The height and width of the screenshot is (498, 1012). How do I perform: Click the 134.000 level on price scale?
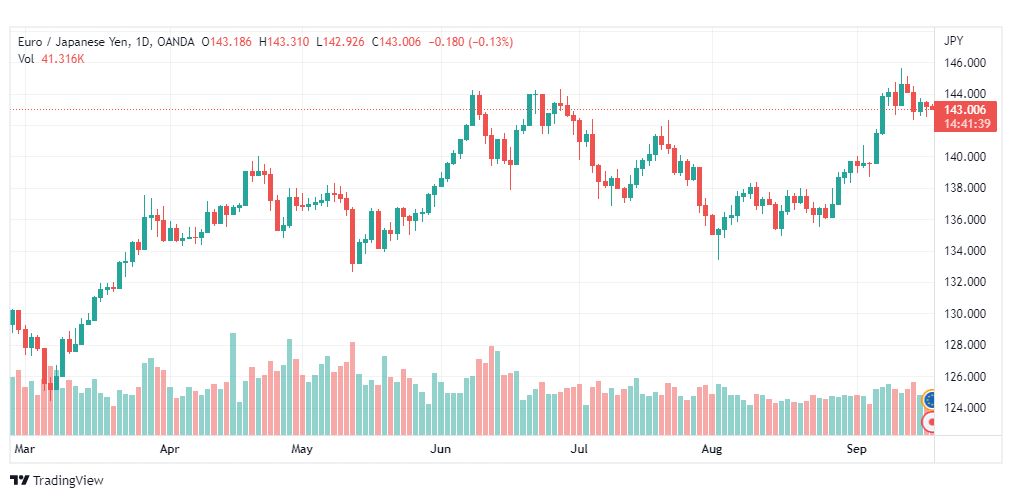click(965, 251)
